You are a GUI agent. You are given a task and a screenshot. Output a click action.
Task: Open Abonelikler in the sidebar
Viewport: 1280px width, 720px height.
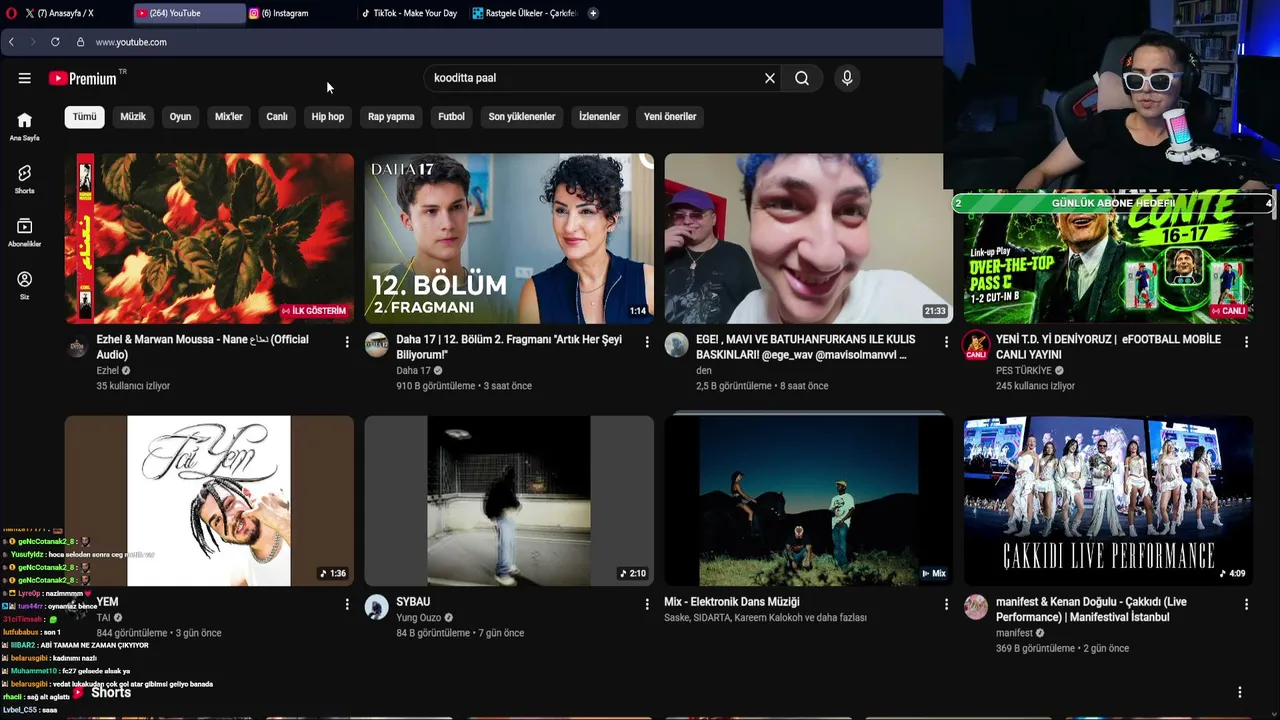pos(24,232)
